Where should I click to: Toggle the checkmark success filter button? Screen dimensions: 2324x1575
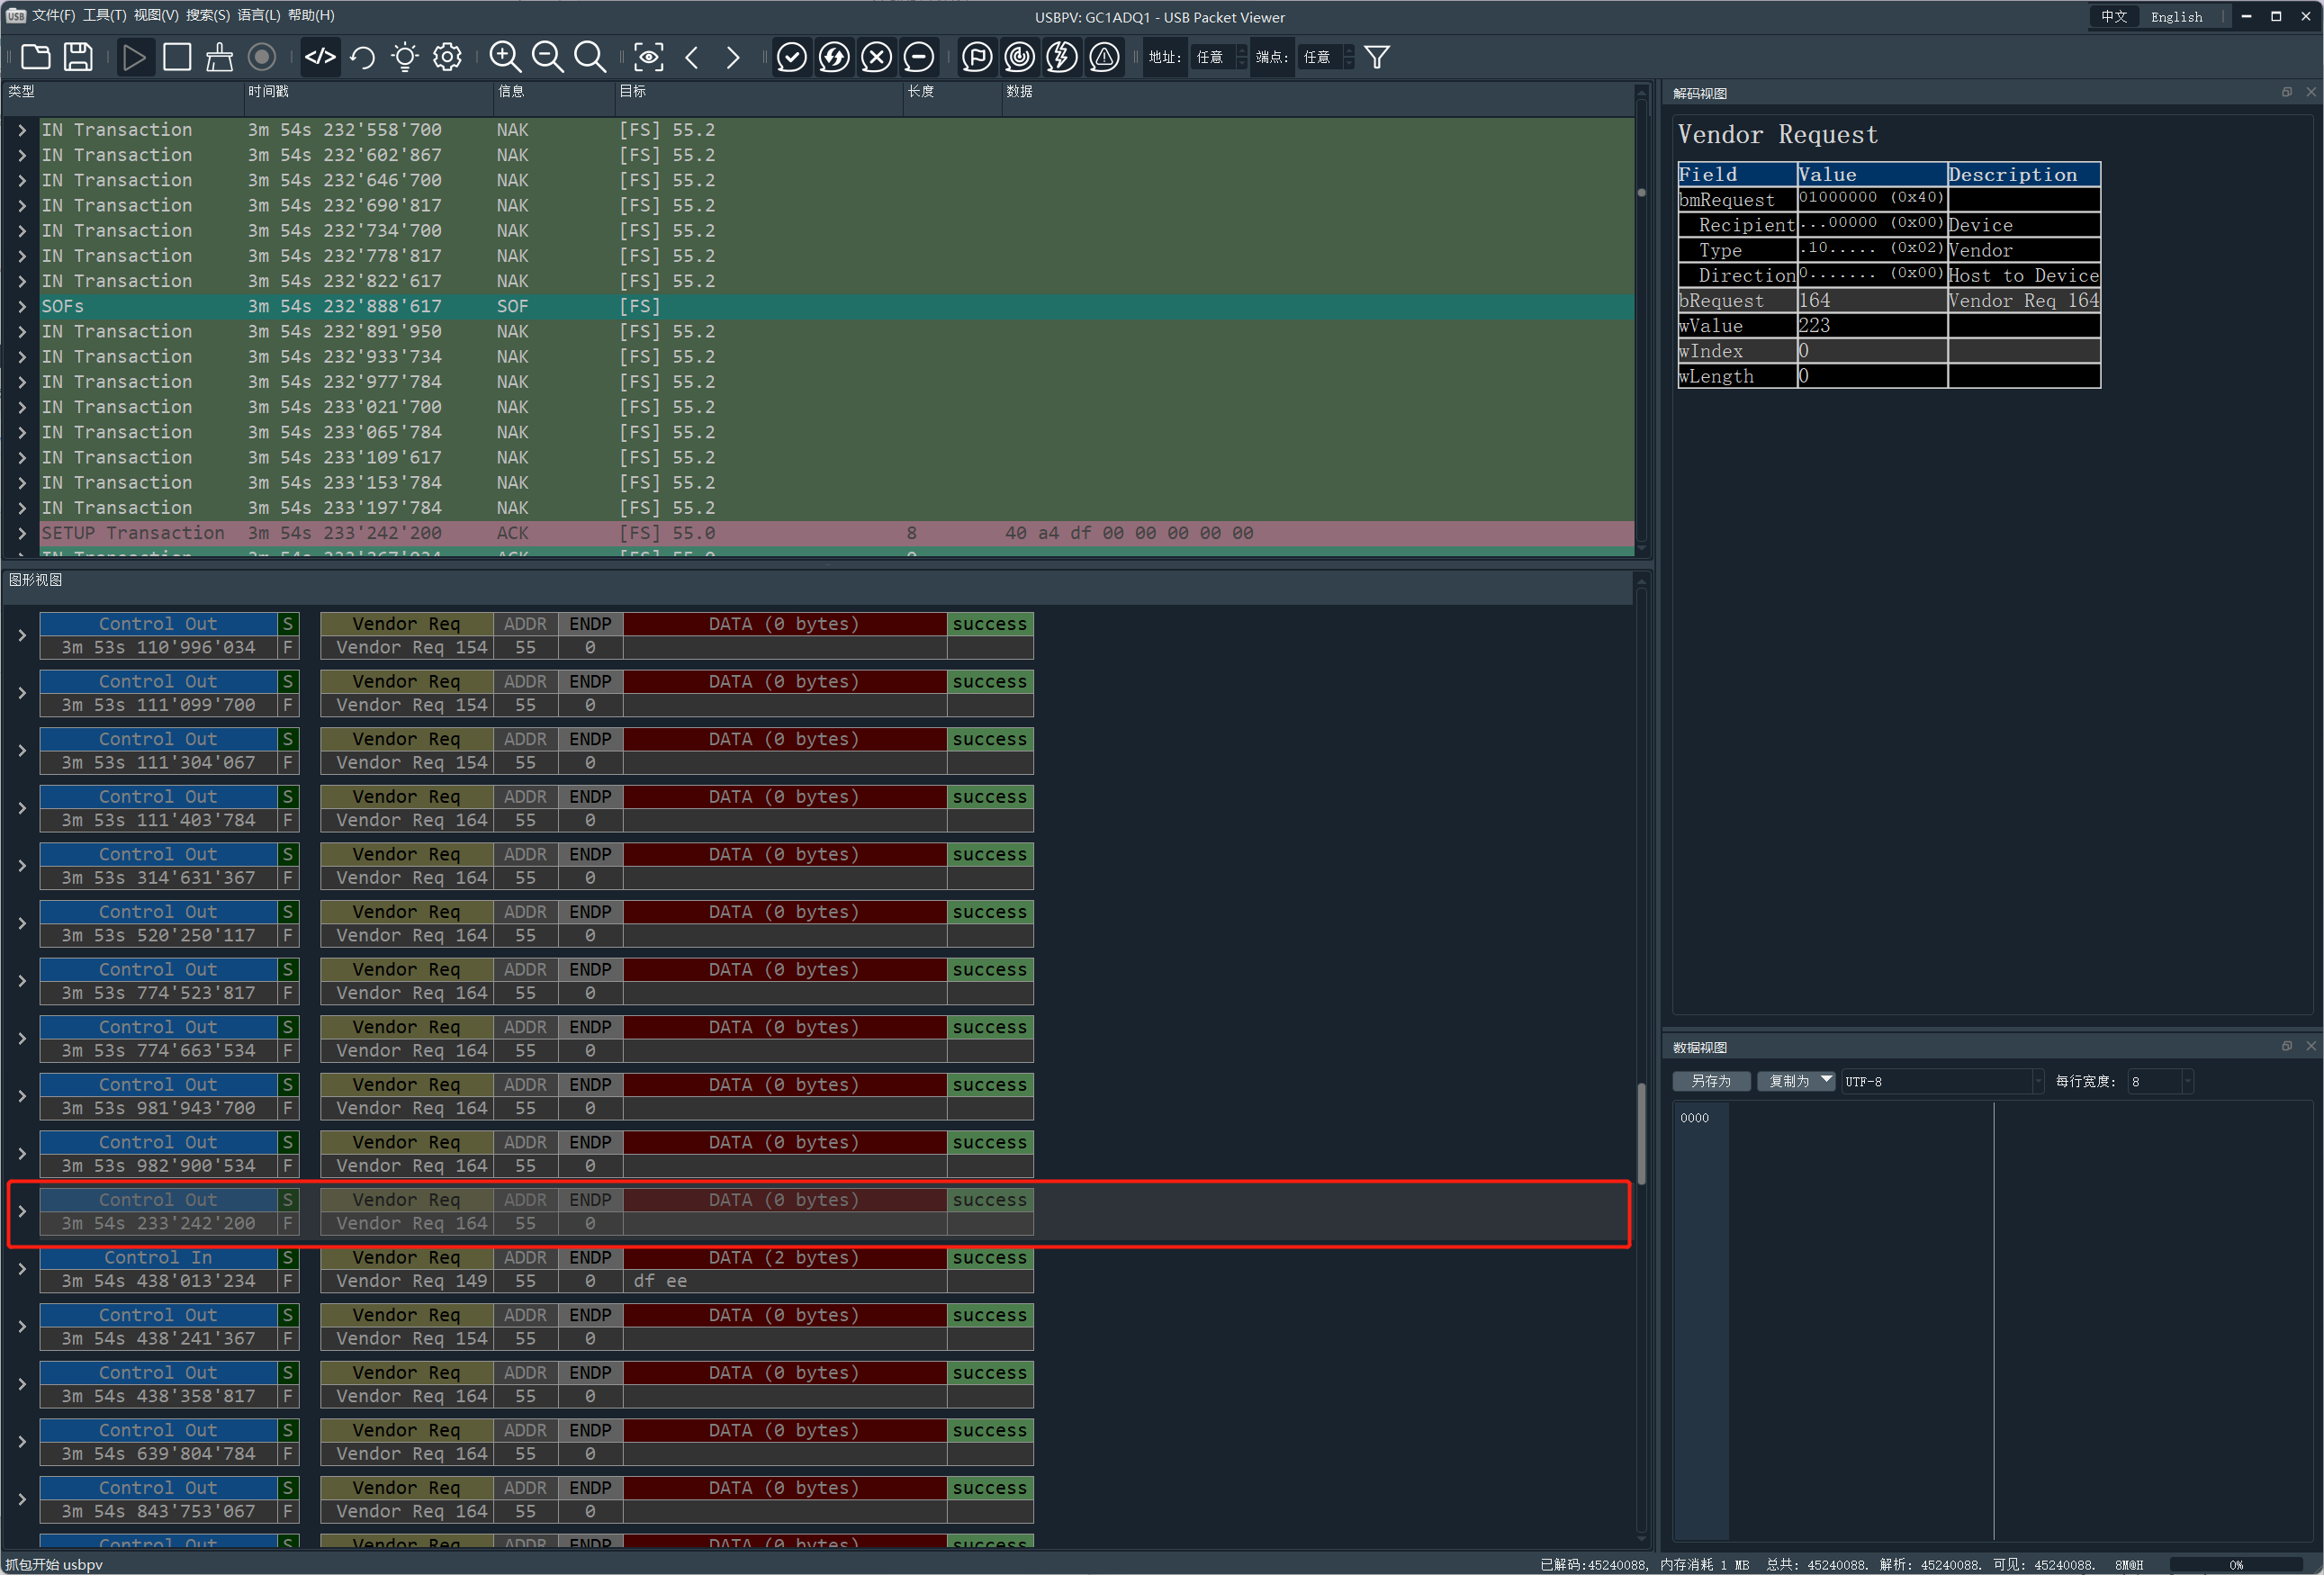point(791,57)
